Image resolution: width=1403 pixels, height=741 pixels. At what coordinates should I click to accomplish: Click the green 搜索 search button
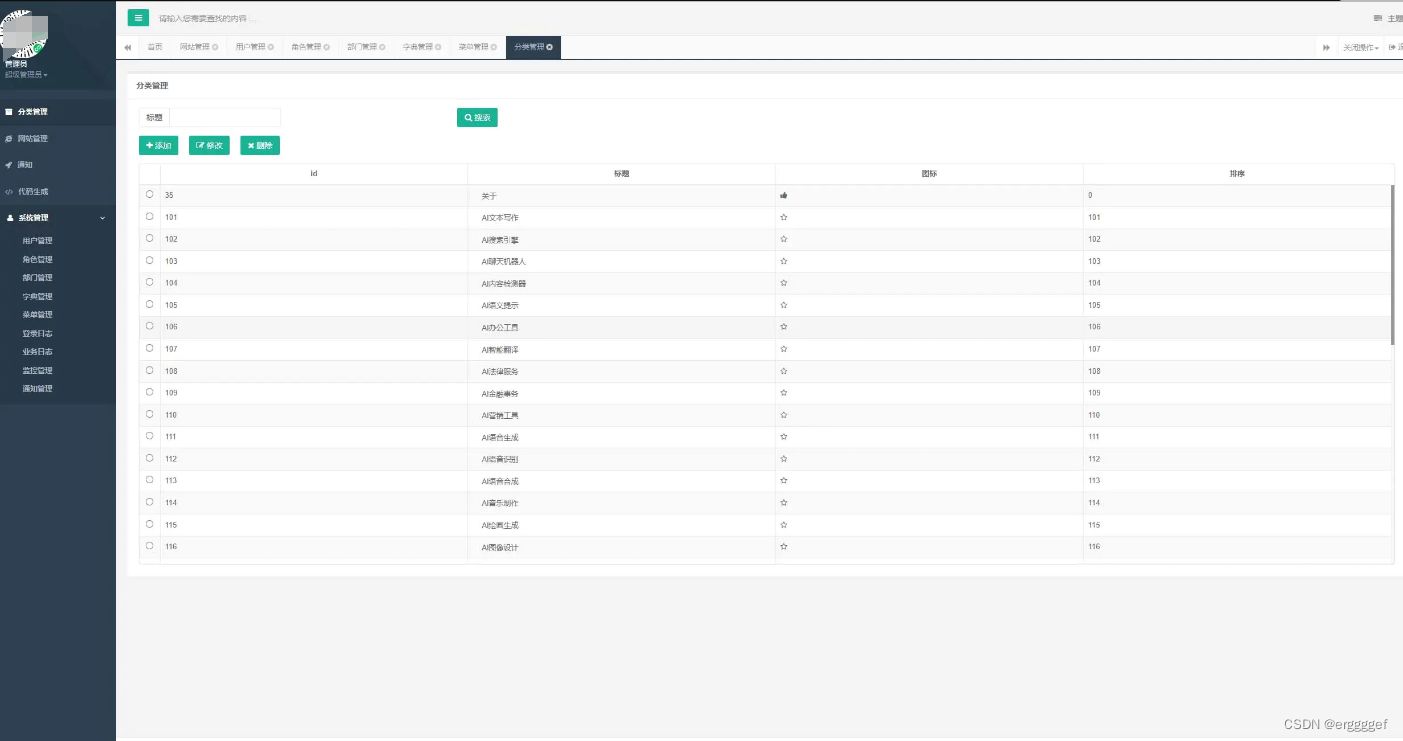tap(477, 118)
